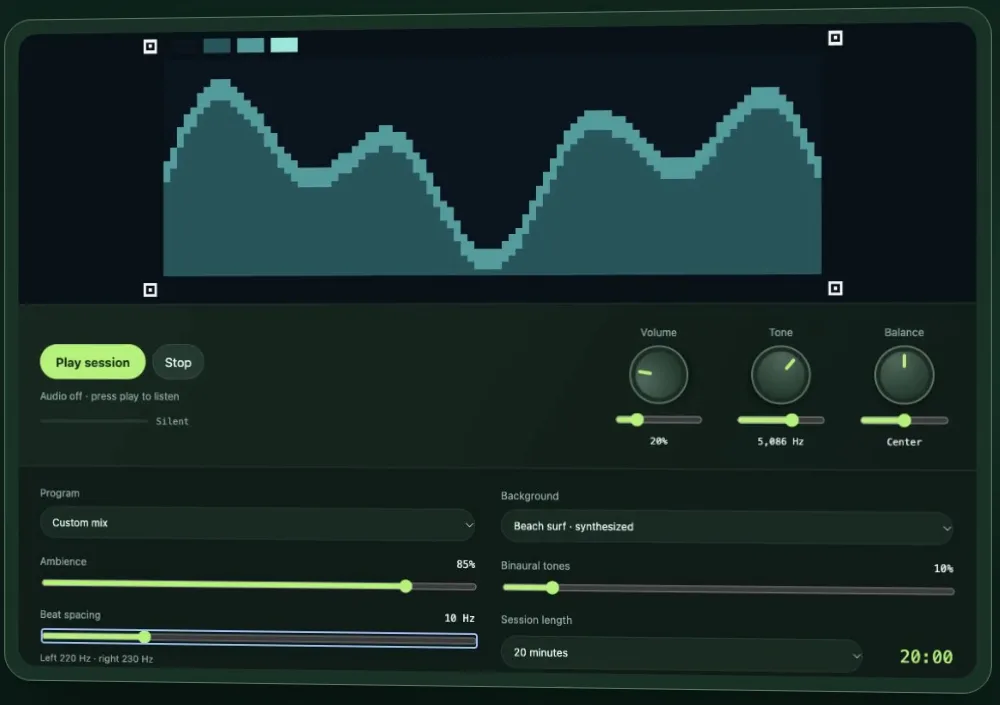Image resolution: width=1000 pixels, height=705 pixels.
Task: Turn the Volume knob
Action: point(658,375)
